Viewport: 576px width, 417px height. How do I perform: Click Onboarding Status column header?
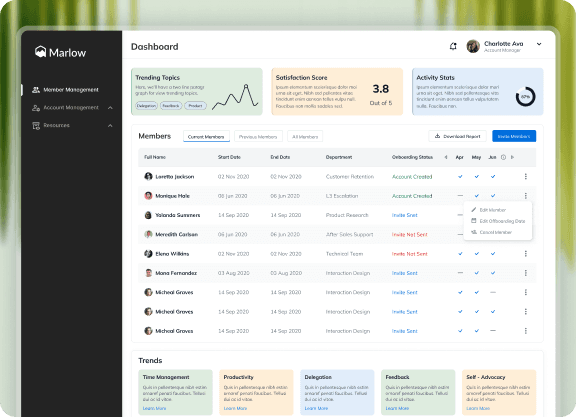click(412, 157)
